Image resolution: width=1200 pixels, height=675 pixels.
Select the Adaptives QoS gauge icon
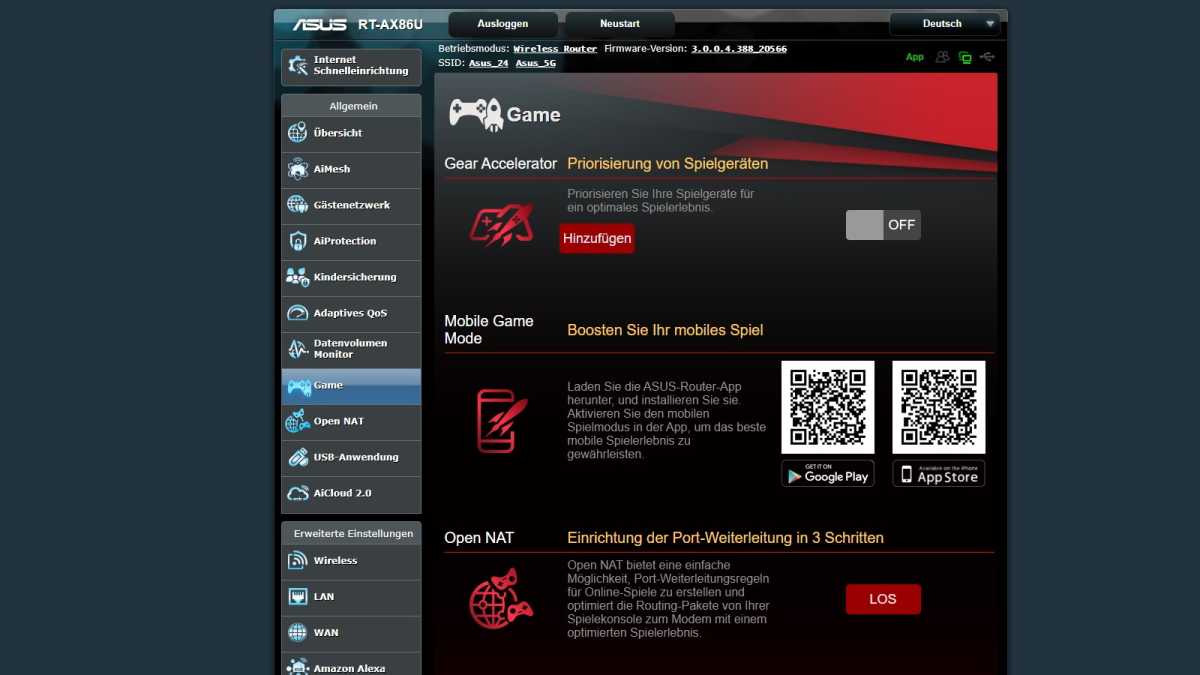297,313
